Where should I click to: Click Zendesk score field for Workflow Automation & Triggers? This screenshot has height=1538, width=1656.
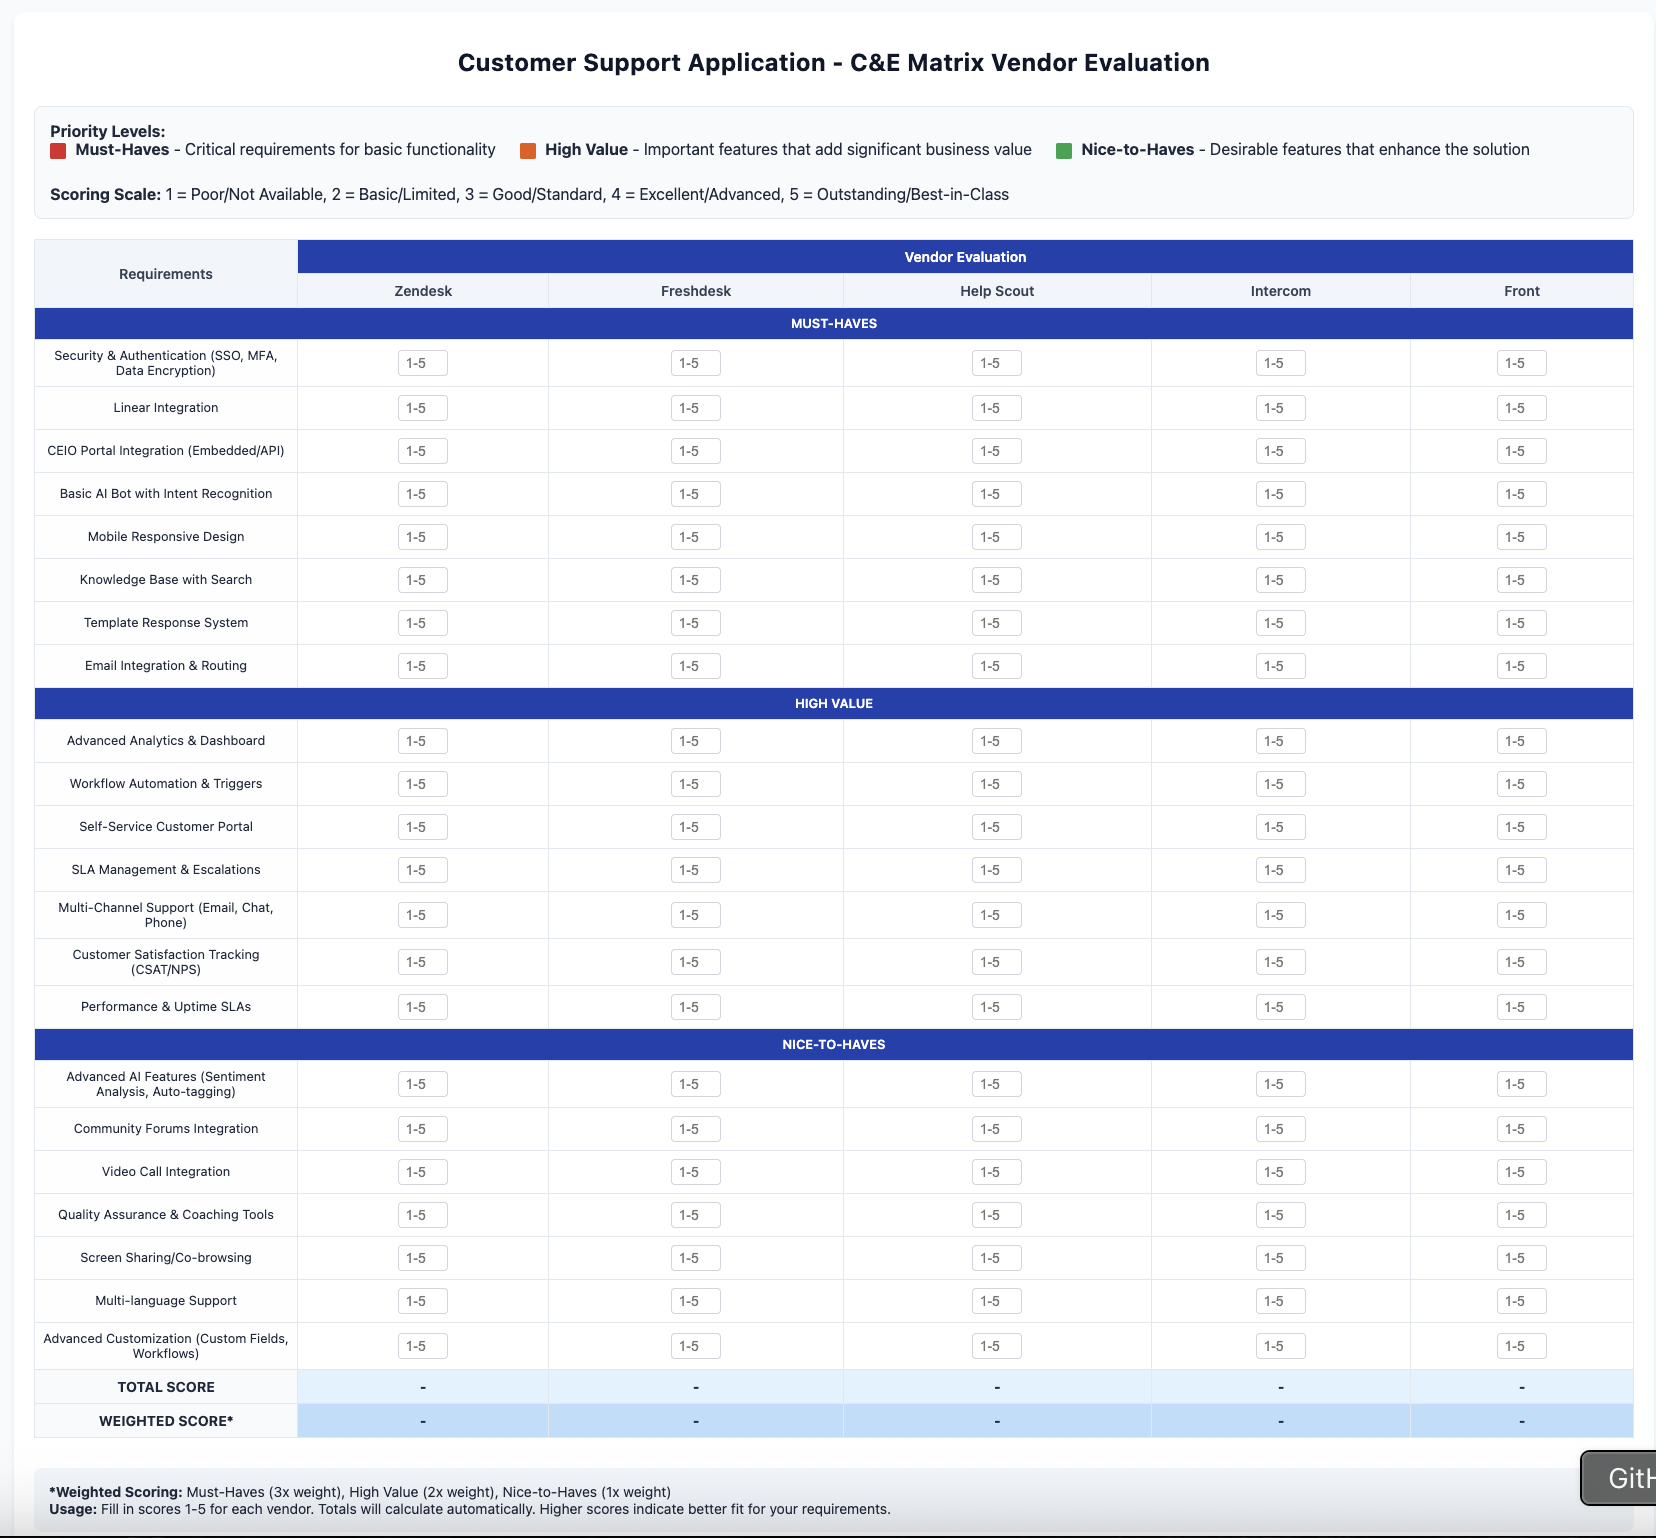point(423,784)
